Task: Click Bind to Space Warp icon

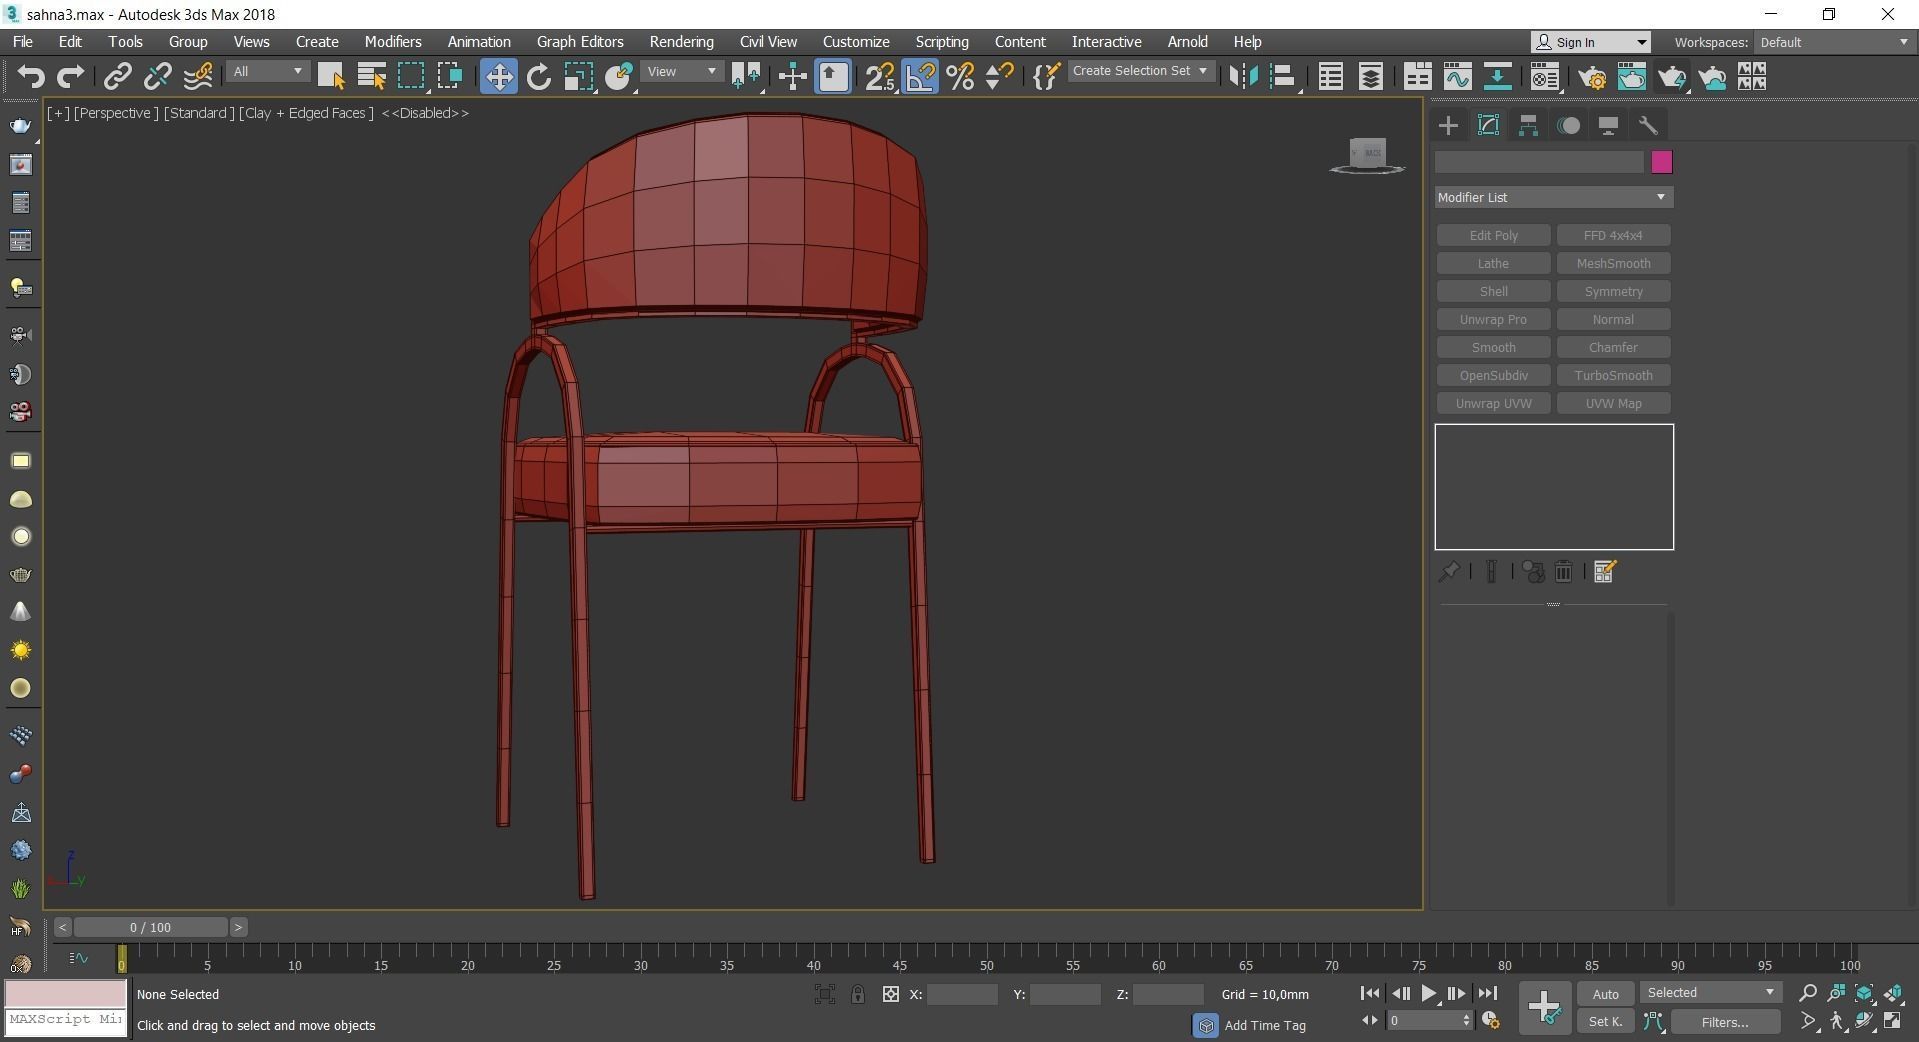Action: click(x=198, y=77)
